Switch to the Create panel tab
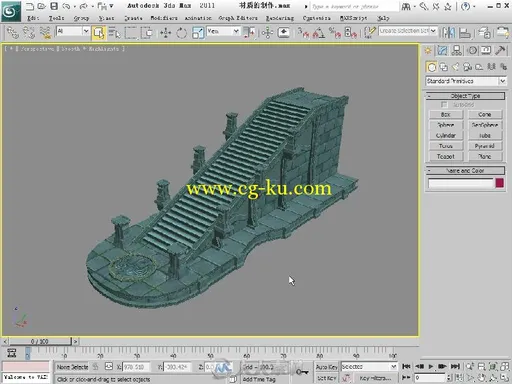 (428, 51)
